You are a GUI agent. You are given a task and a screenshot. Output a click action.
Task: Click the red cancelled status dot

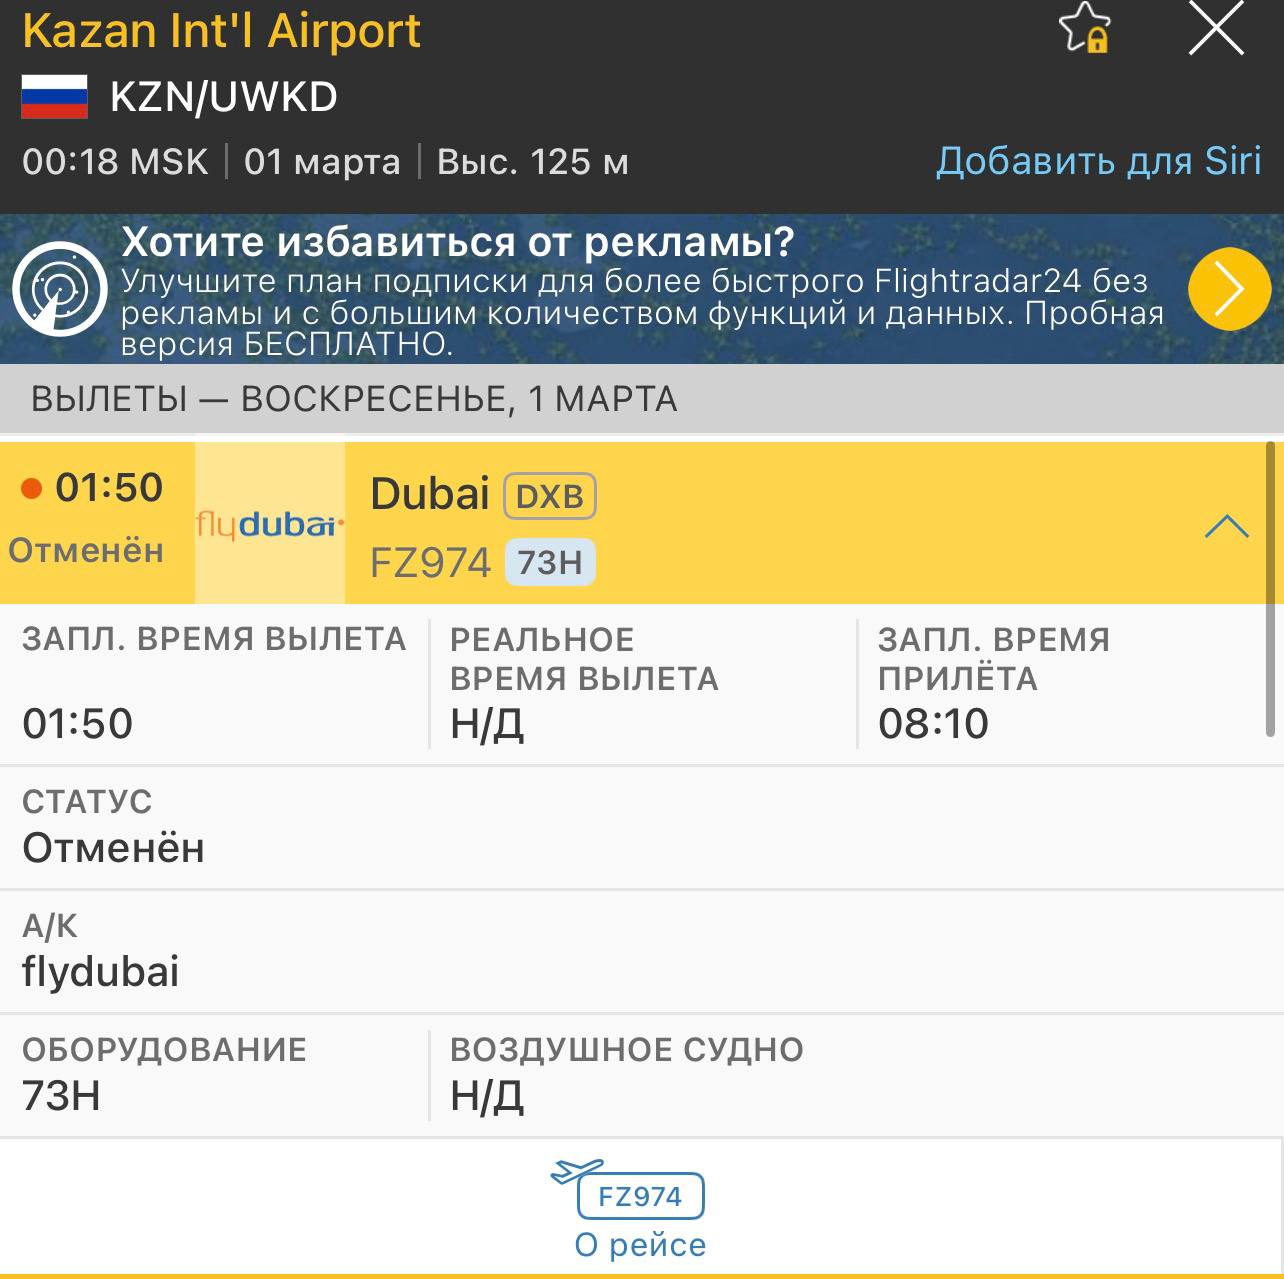point(32,488)
